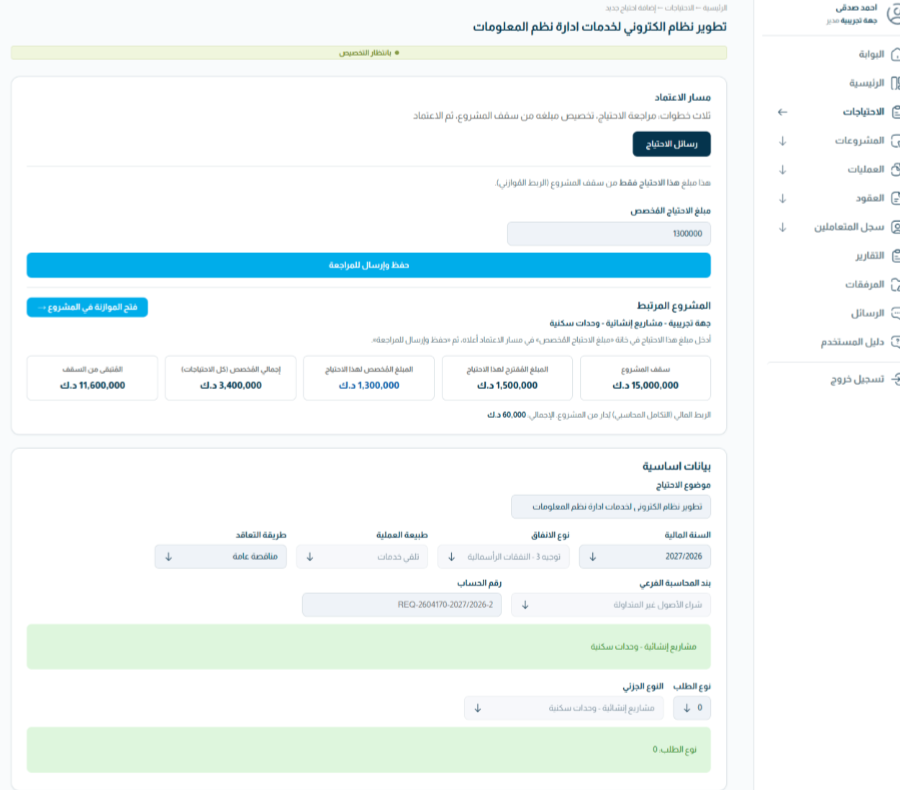Click the الرسائل chat icon
Screen dimensions: 900x790
[x=895, y=313]
